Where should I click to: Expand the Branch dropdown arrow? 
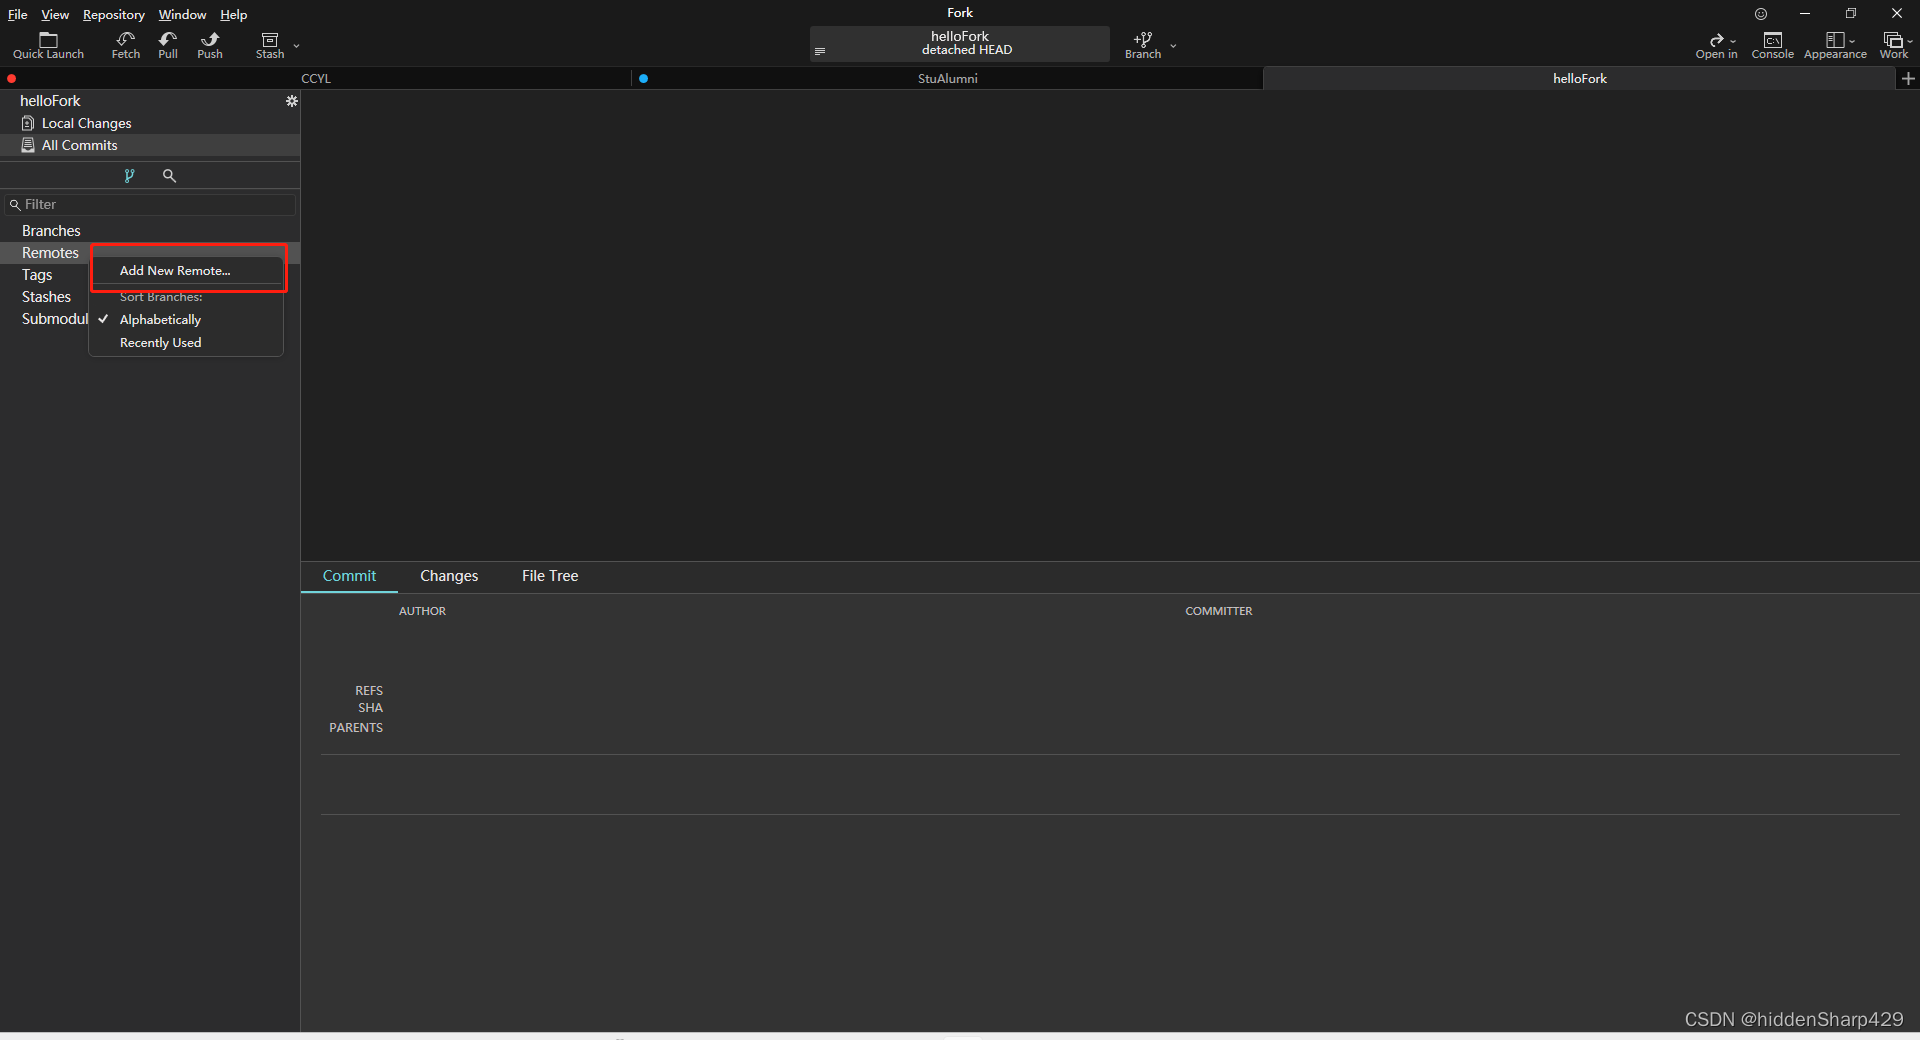(1173, 46)
